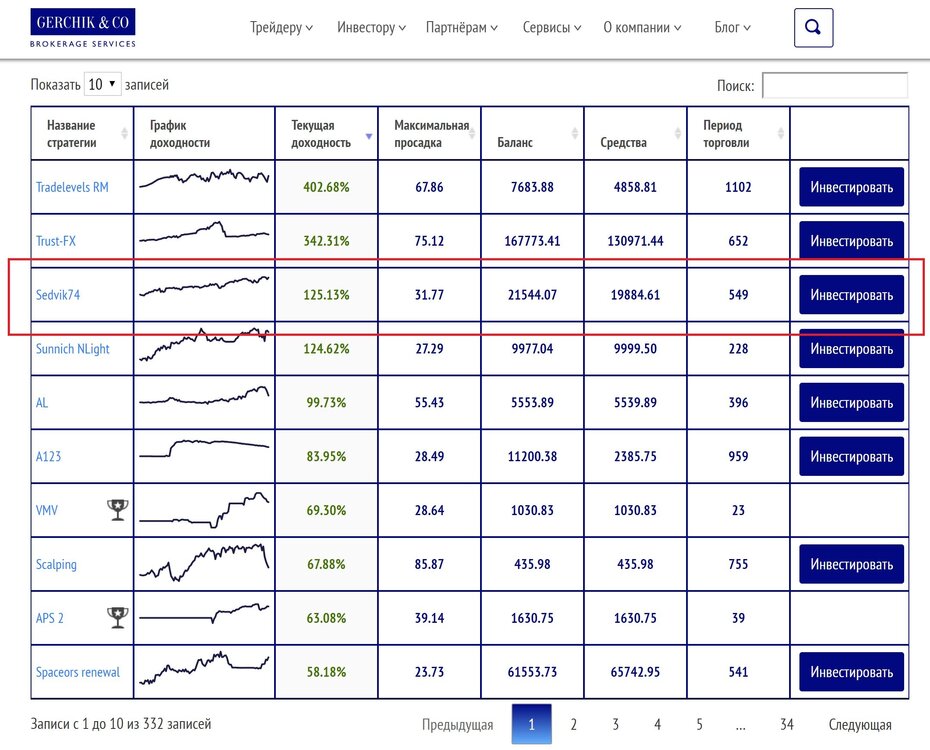Open the Tradelevels RM strategy link
The height and width of the screenshot is (750, 930).
click(x=72, y=187)
